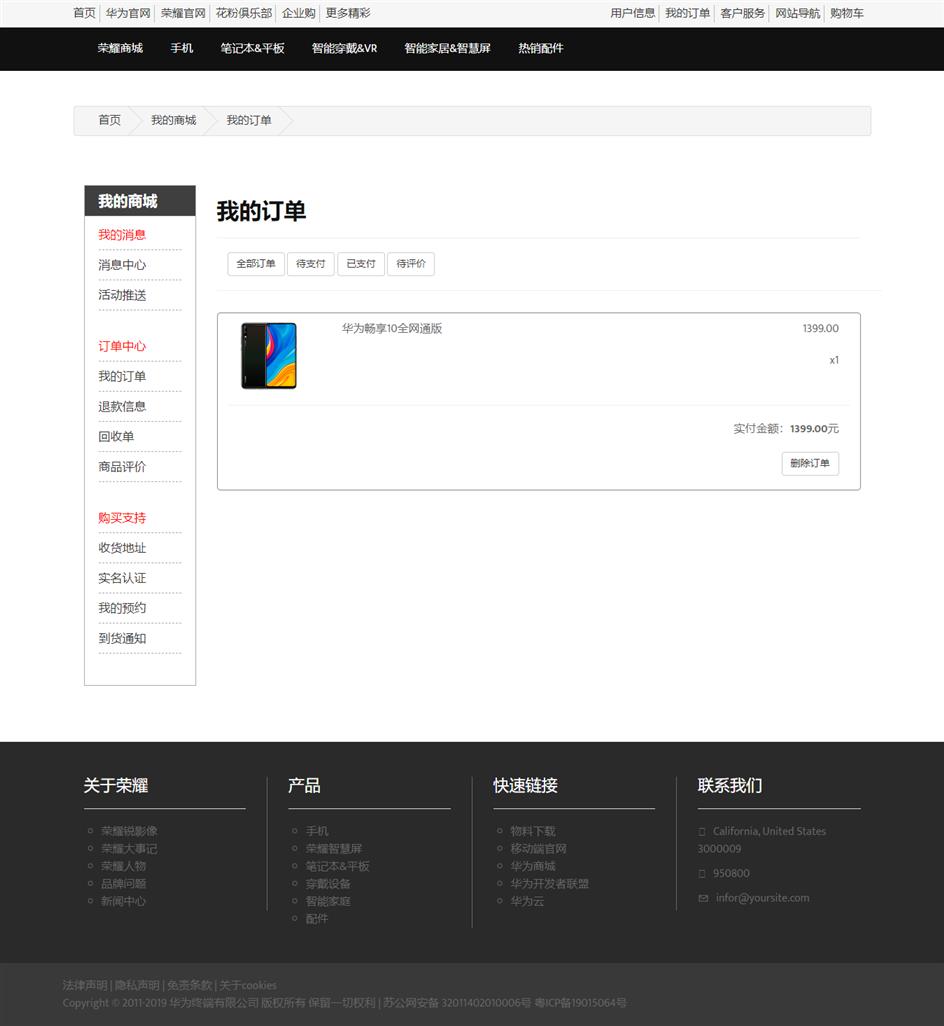Click the product name 华为畅享10全网通版
The width and height of the screenshot is (944, 1026).
click(x=392, y=328)
